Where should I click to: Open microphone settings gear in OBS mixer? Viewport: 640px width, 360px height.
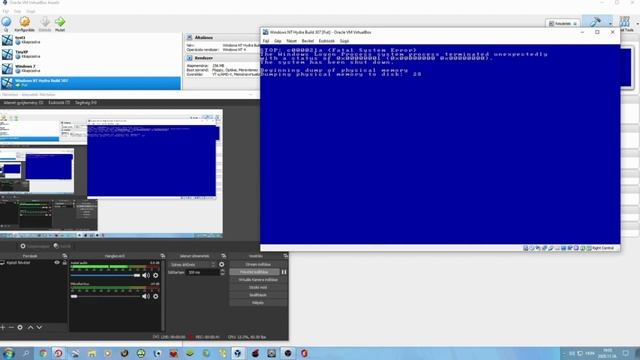click(156, 296)
